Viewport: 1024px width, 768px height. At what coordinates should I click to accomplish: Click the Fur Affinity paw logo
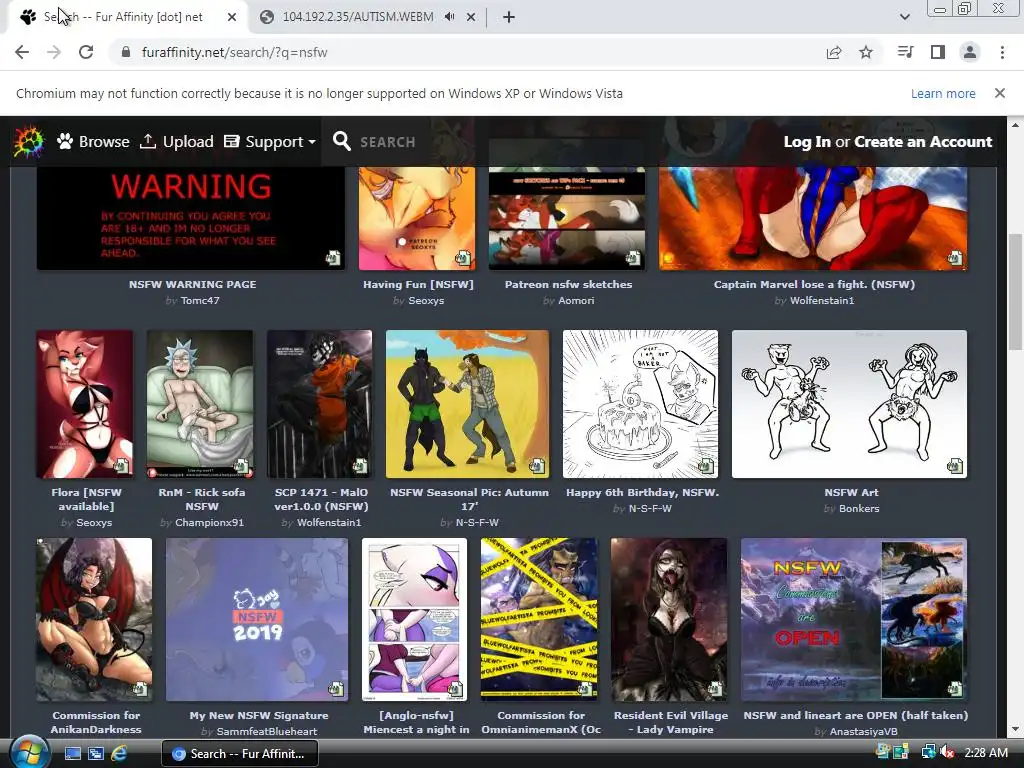[x=29, y=142]
